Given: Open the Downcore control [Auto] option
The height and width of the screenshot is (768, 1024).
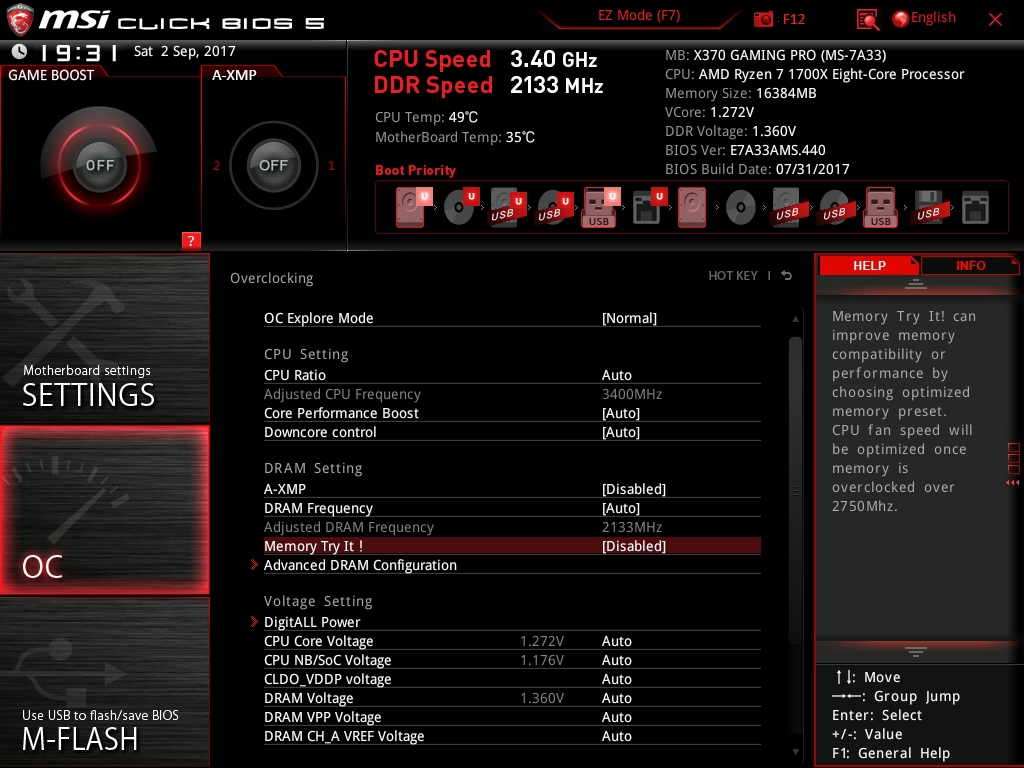Looking at the screenshot, I should [620, 432].
